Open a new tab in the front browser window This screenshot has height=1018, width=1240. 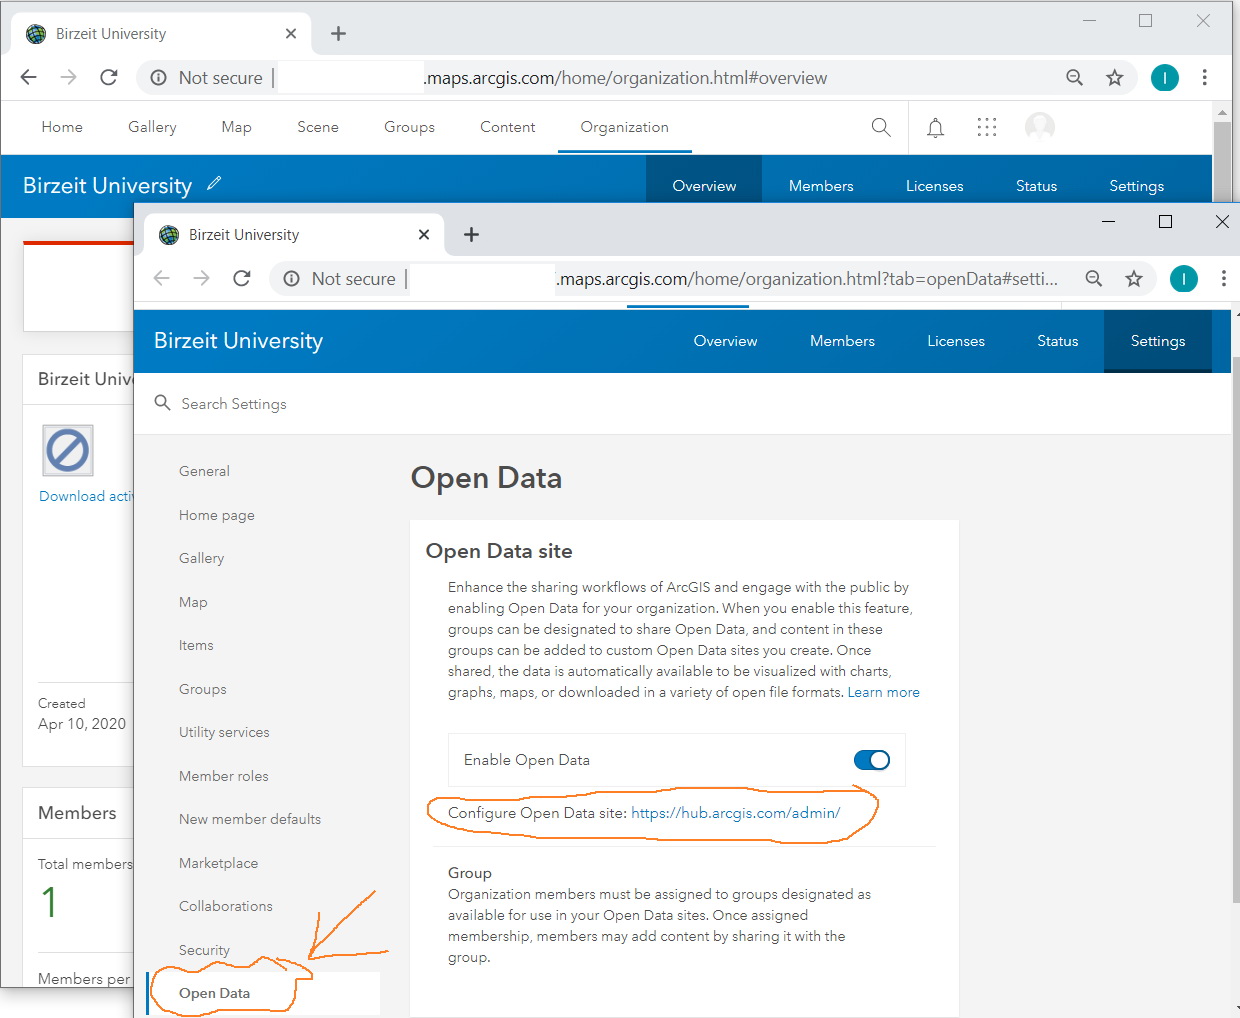471,235
